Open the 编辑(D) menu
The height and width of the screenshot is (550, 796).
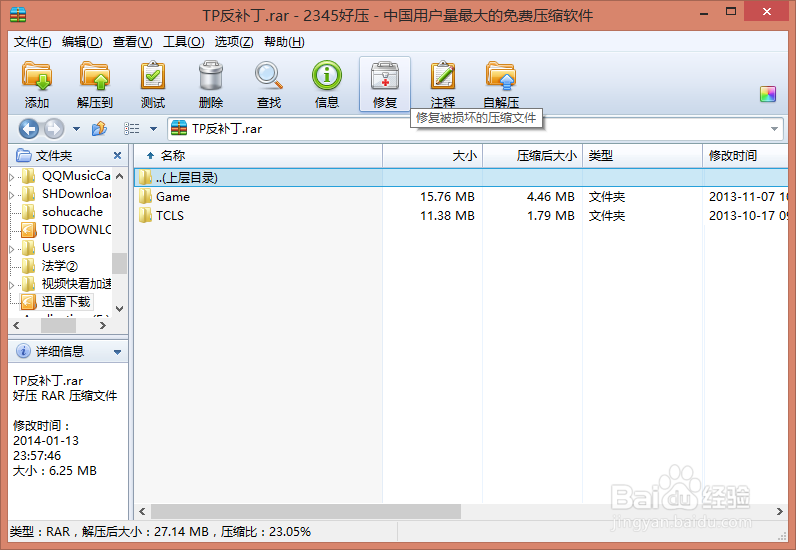tap(82, 42)
